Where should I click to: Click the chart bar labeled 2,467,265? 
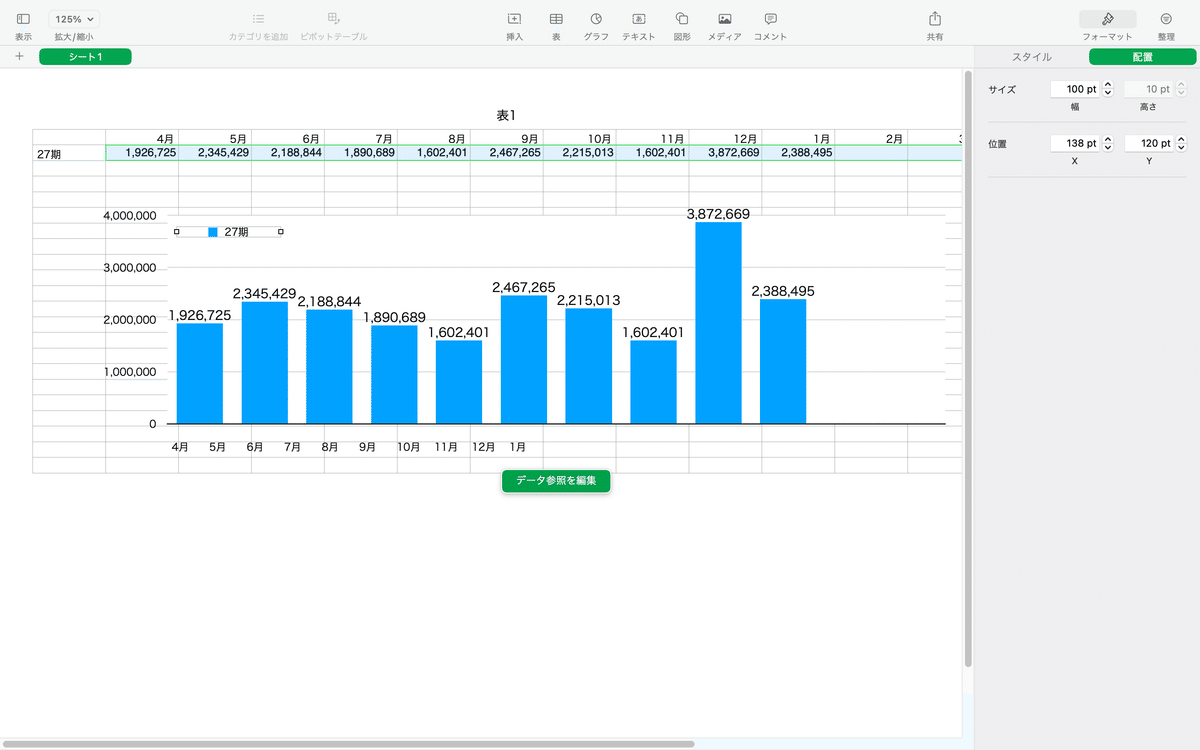point(524,360)
